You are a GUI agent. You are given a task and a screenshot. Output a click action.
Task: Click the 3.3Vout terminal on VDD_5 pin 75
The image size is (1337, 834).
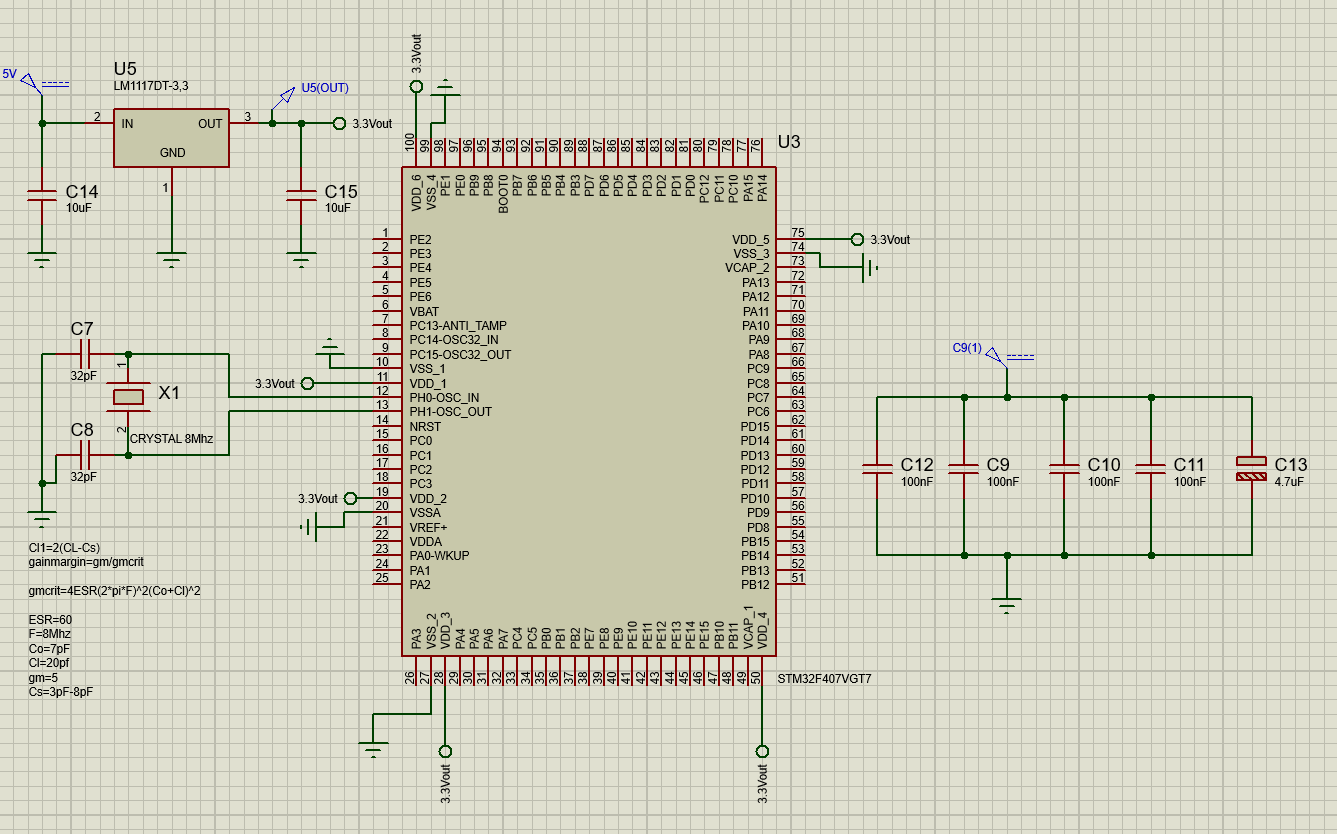coord(856,240)
